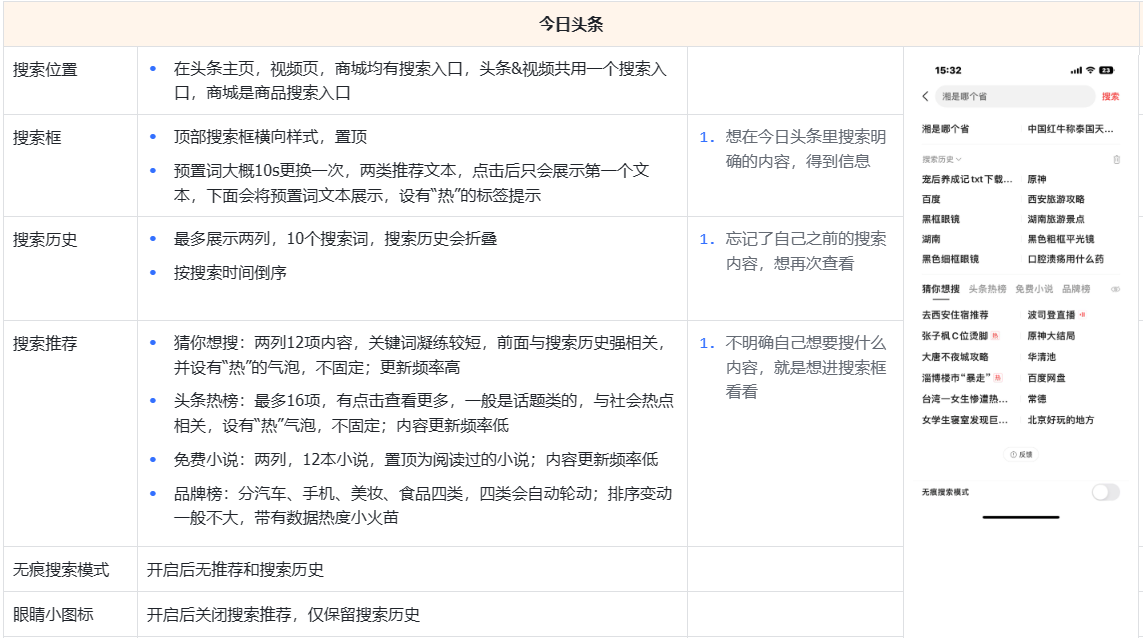Select history item 宠后养成记 txt下载
The width and height of the screenshot is (1143, 638).
[967, 179]
